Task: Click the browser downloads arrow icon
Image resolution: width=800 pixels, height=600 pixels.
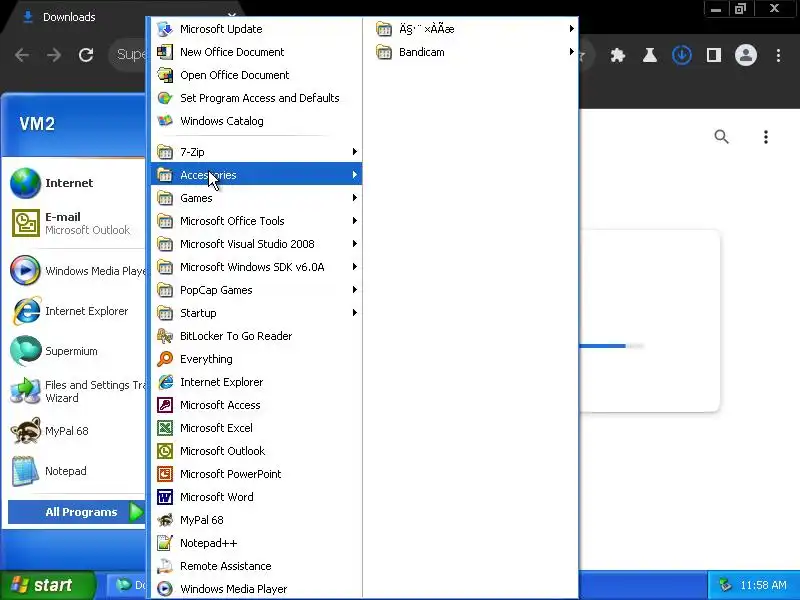Action: pos(682,55)
